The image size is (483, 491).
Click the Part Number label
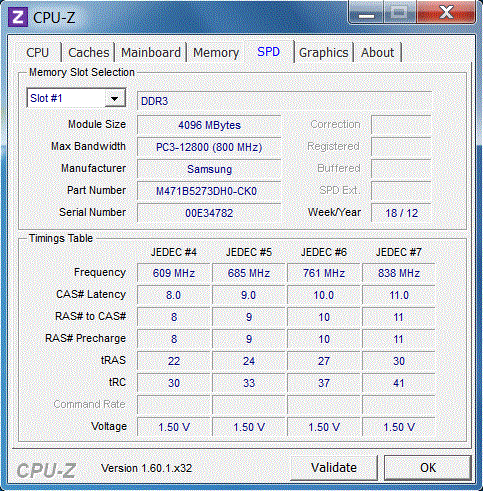tap(97, 190)
